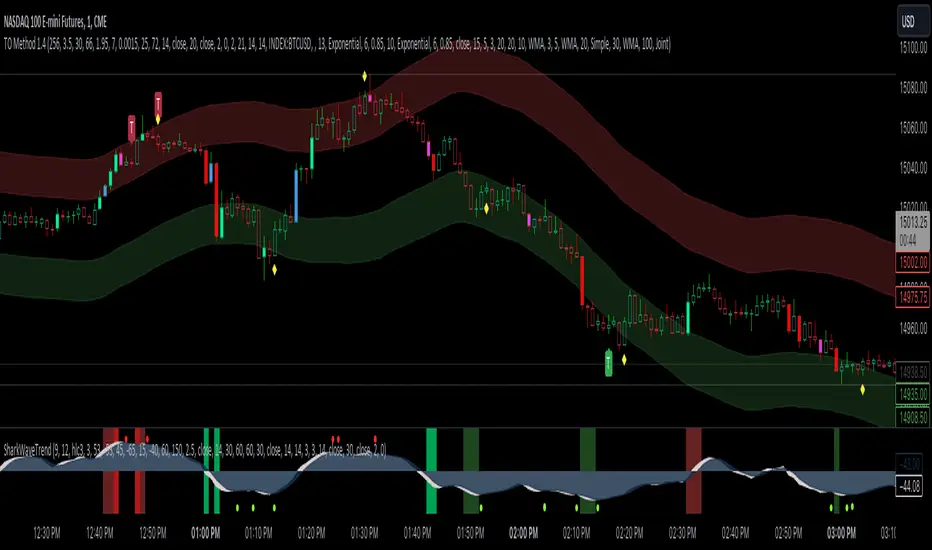Click the yellow diamond above the 01:30 PM high
Image resolution: width=932 pixels, height=550 pixels.
tap(365, 76)
